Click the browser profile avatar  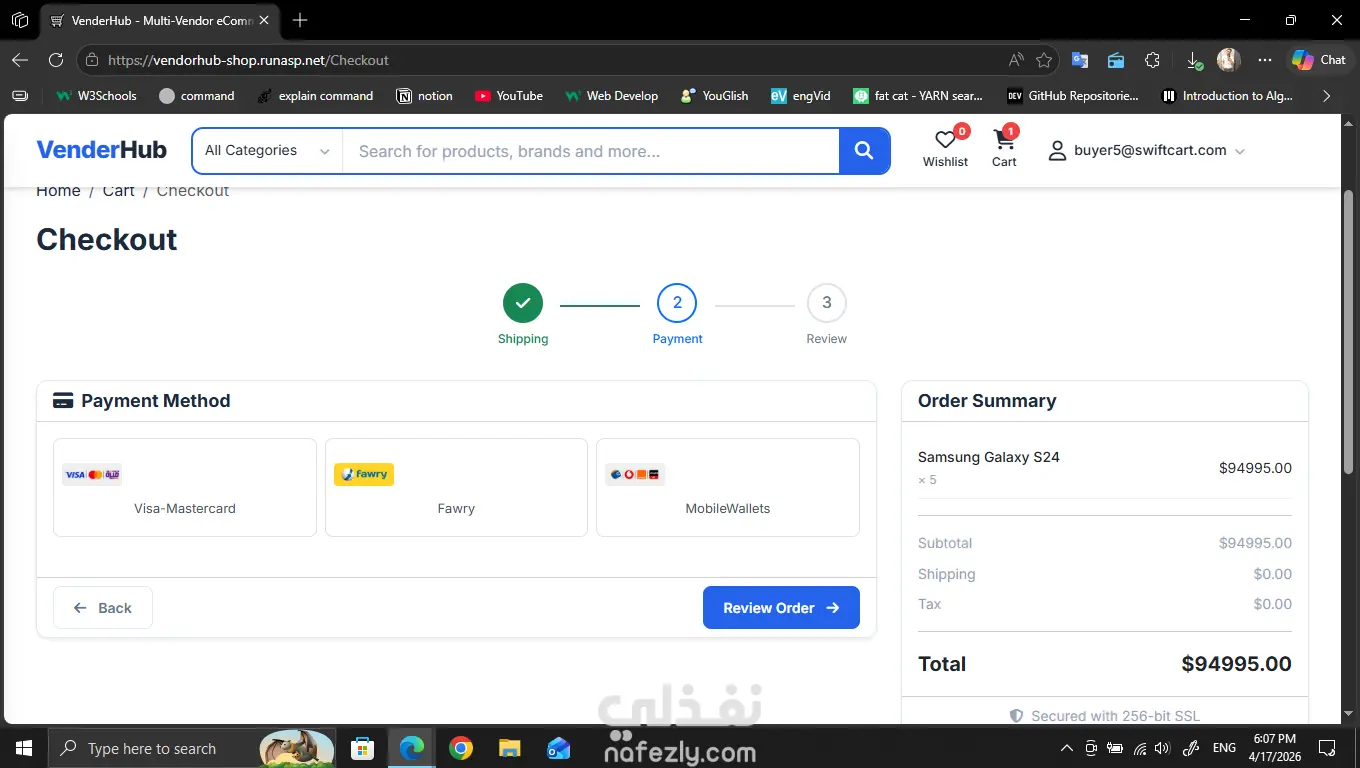pyautogui.click(x=1229, y=60)
